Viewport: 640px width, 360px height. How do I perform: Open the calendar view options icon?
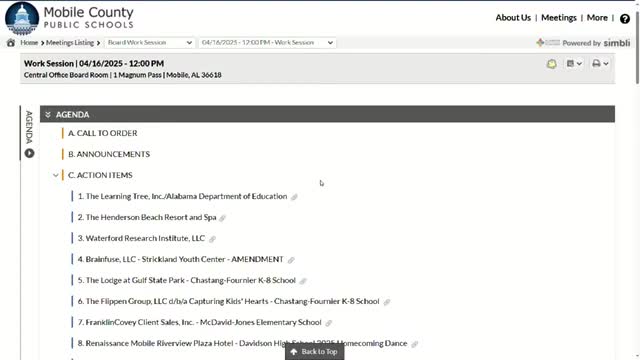tap(574, 63)
